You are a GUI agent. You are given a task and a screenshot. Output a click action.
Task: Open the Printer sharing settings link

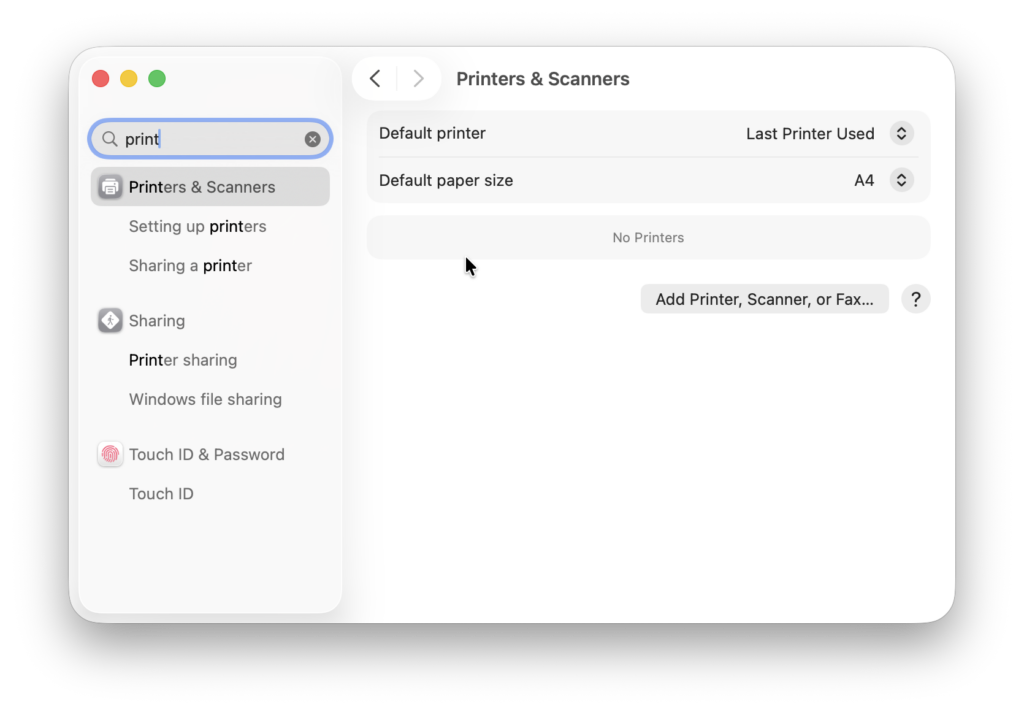click(x=183, y=360)
